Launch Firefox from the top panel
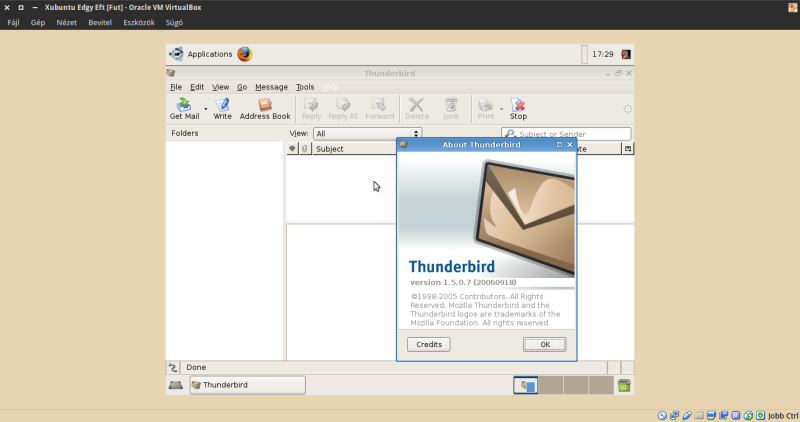This screenshot has width=800, height=422. point(245,54)
